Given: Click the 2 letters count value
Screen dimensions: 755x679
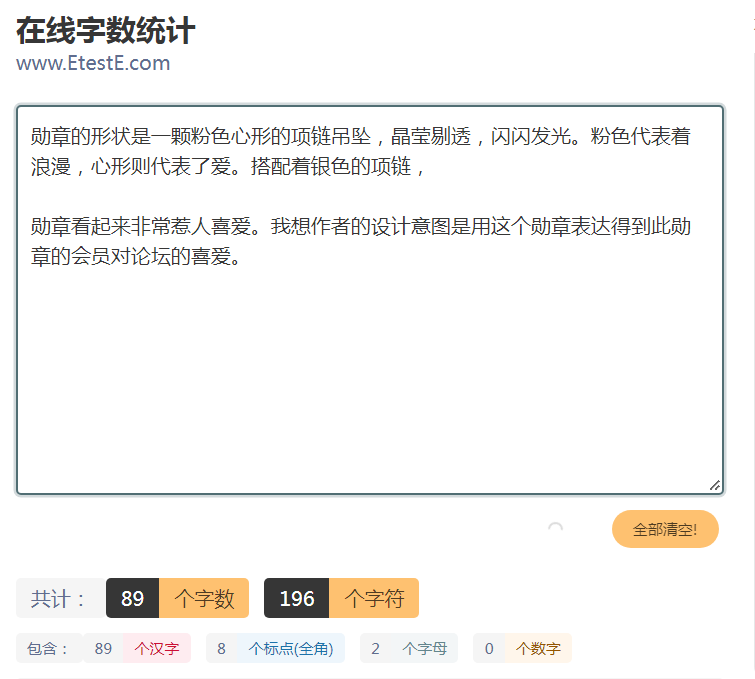Looking at the screenshot, I should 375,648.
